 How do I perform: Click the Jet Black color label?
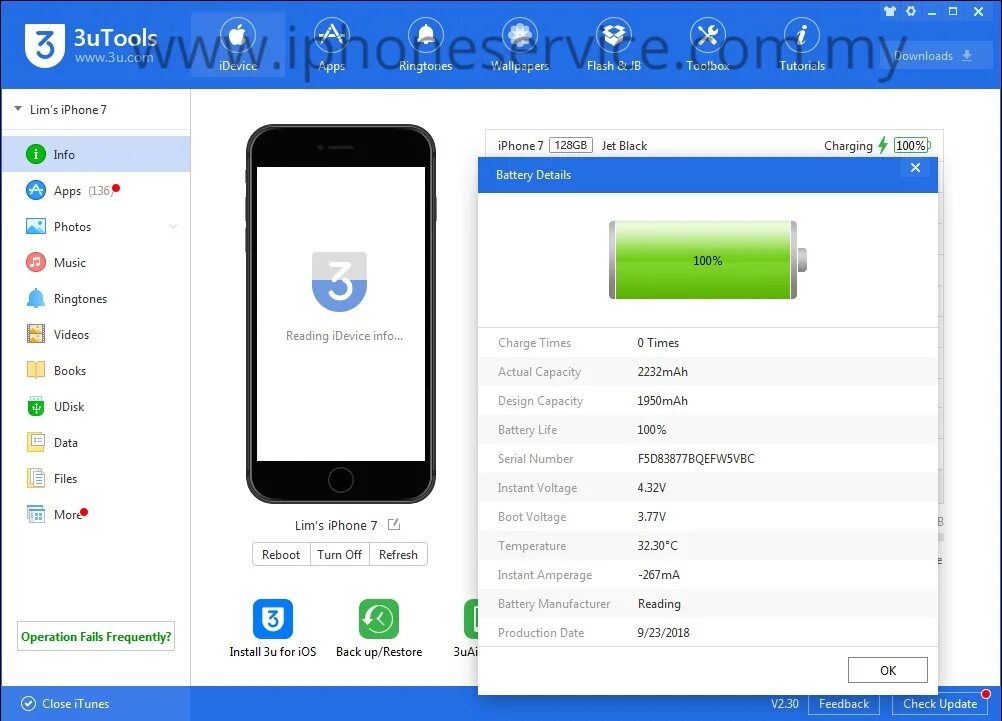point(624,146)
